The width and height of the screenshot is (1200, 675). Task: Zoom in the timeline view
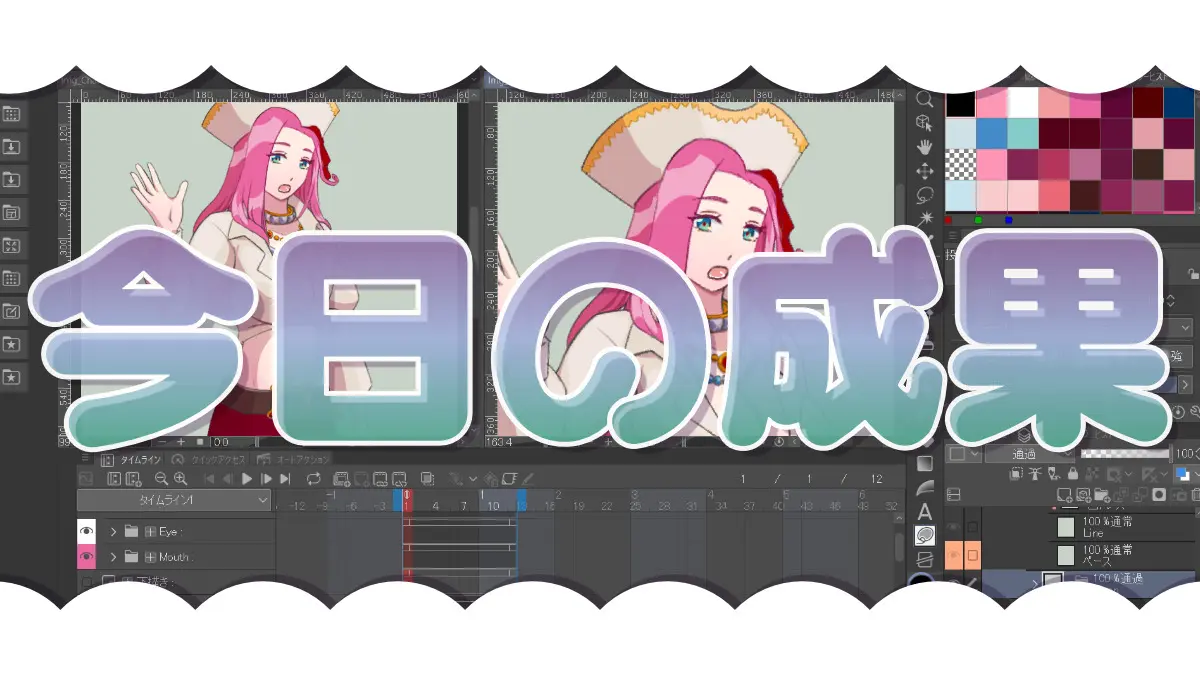click(180, 480)
